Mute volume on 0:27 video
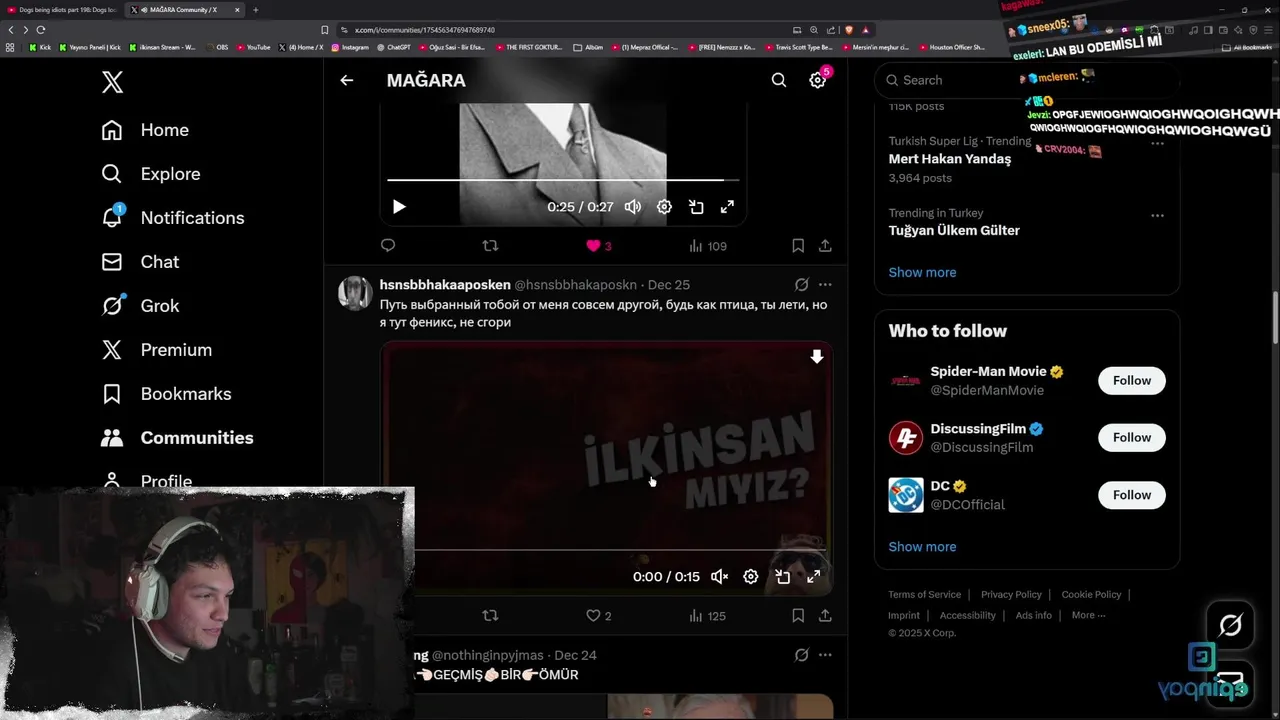Screen dimensions: 1280x720 [633, 207]
